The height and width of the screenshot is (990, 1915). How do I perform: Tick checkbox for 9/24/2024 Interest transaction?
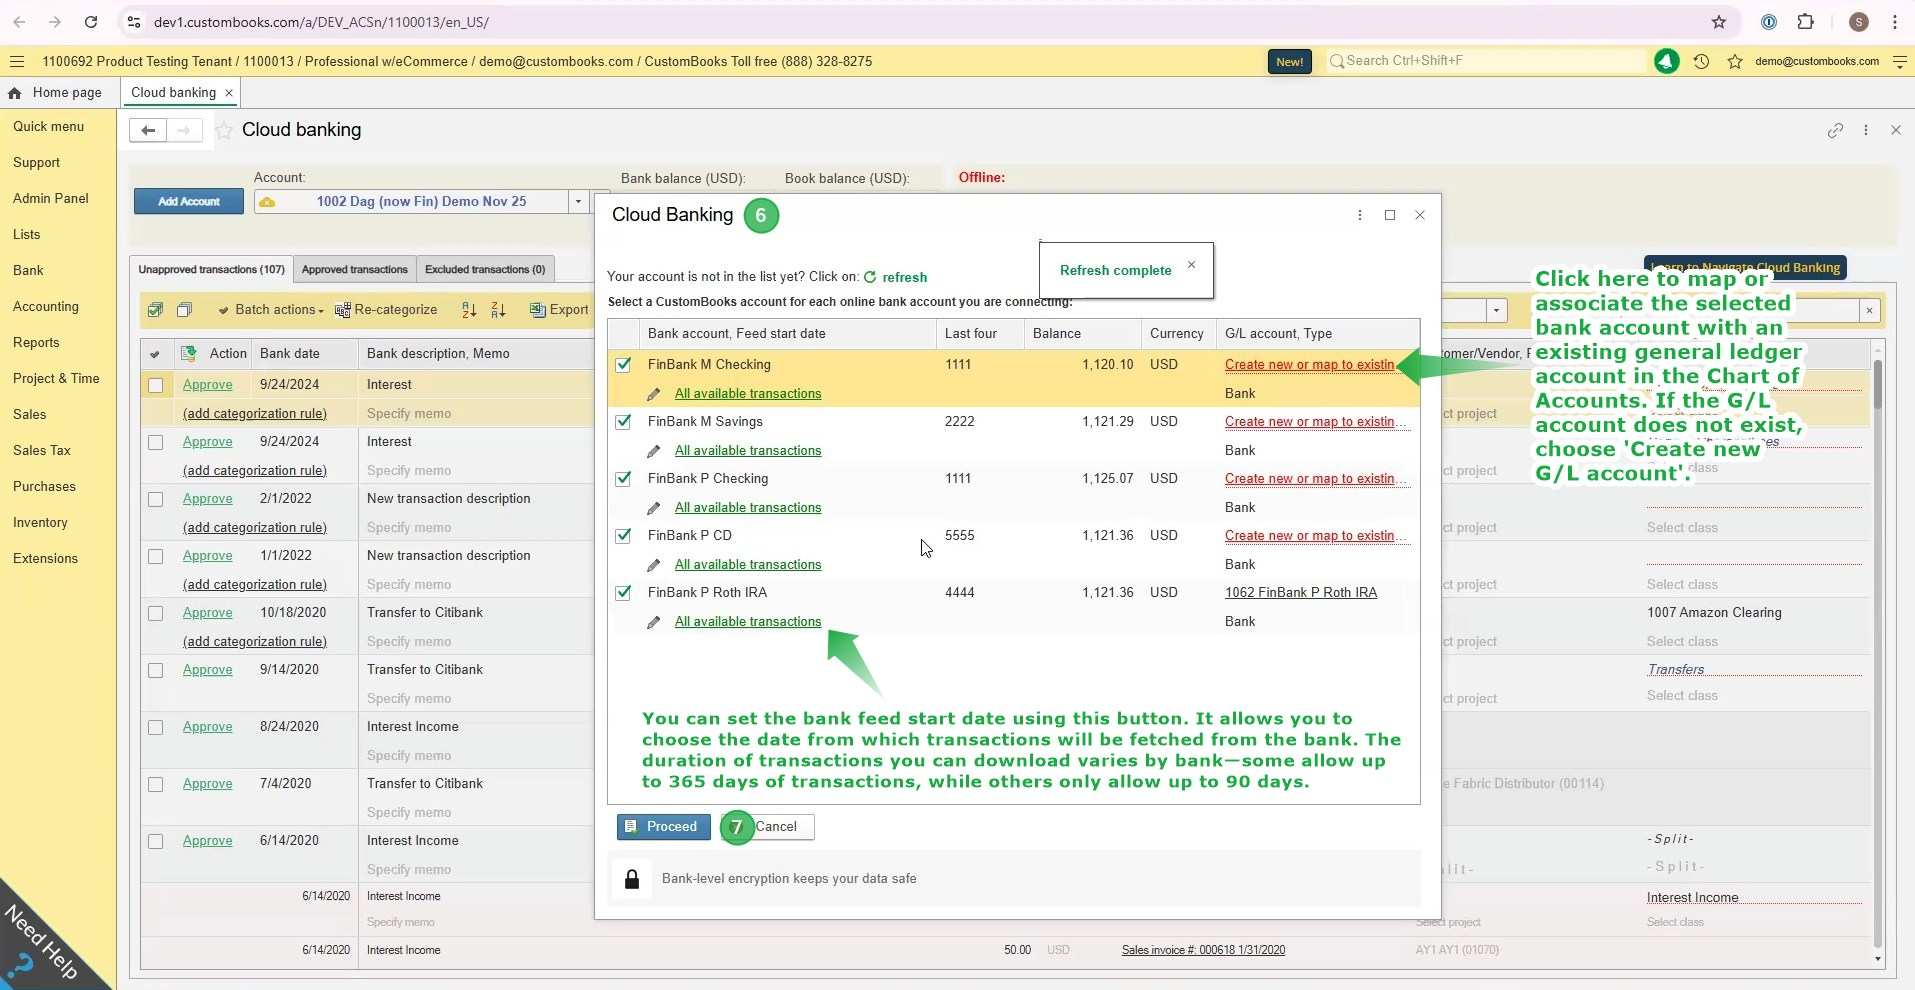[156, 385]
